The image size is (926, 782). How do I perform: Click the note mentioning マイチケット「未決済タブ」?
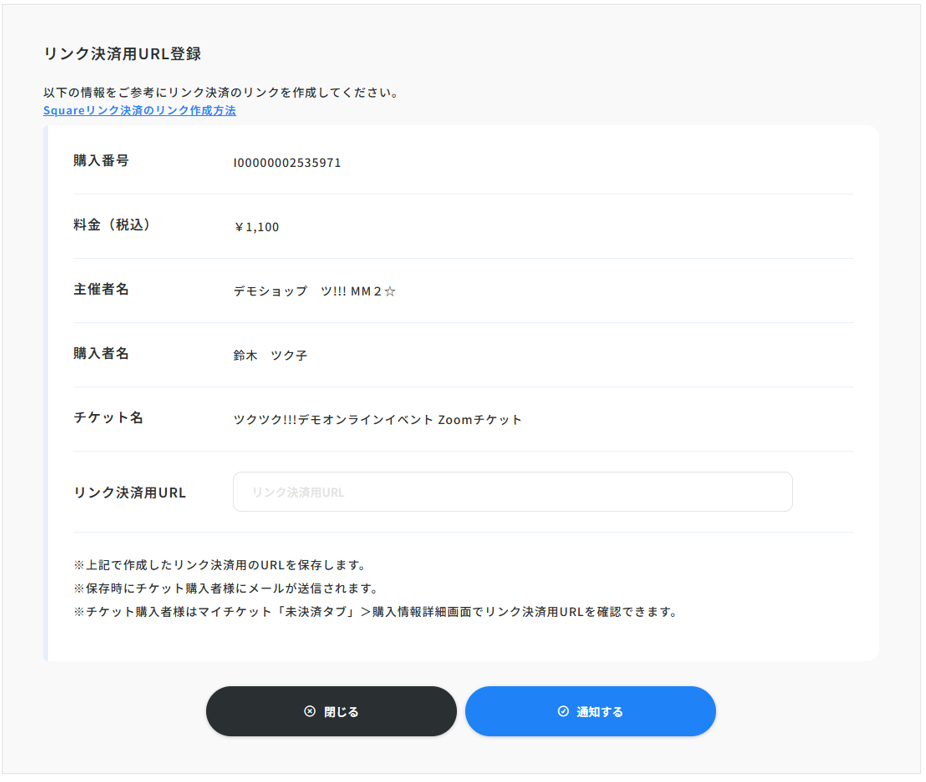pyautogui.click(x=376, y=612)
